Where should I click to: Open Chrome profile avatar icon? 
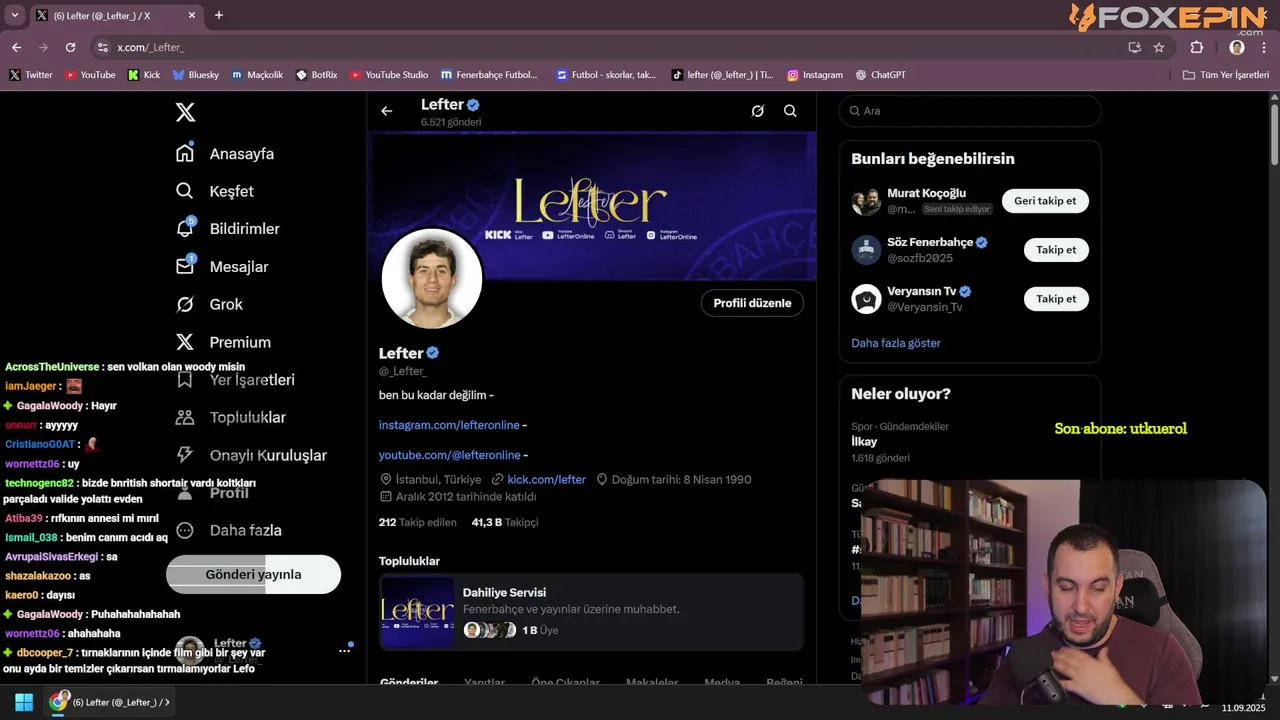point(1237,47)
